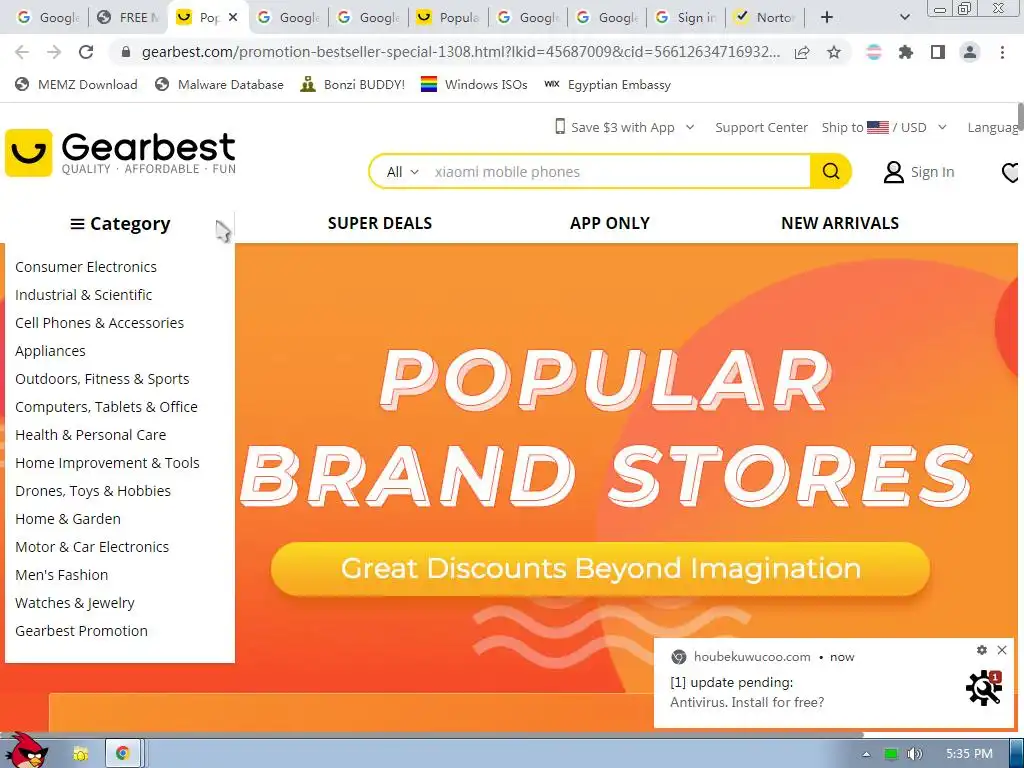Select Home & Garden category

pyautogui.click(x=68, y=519)
